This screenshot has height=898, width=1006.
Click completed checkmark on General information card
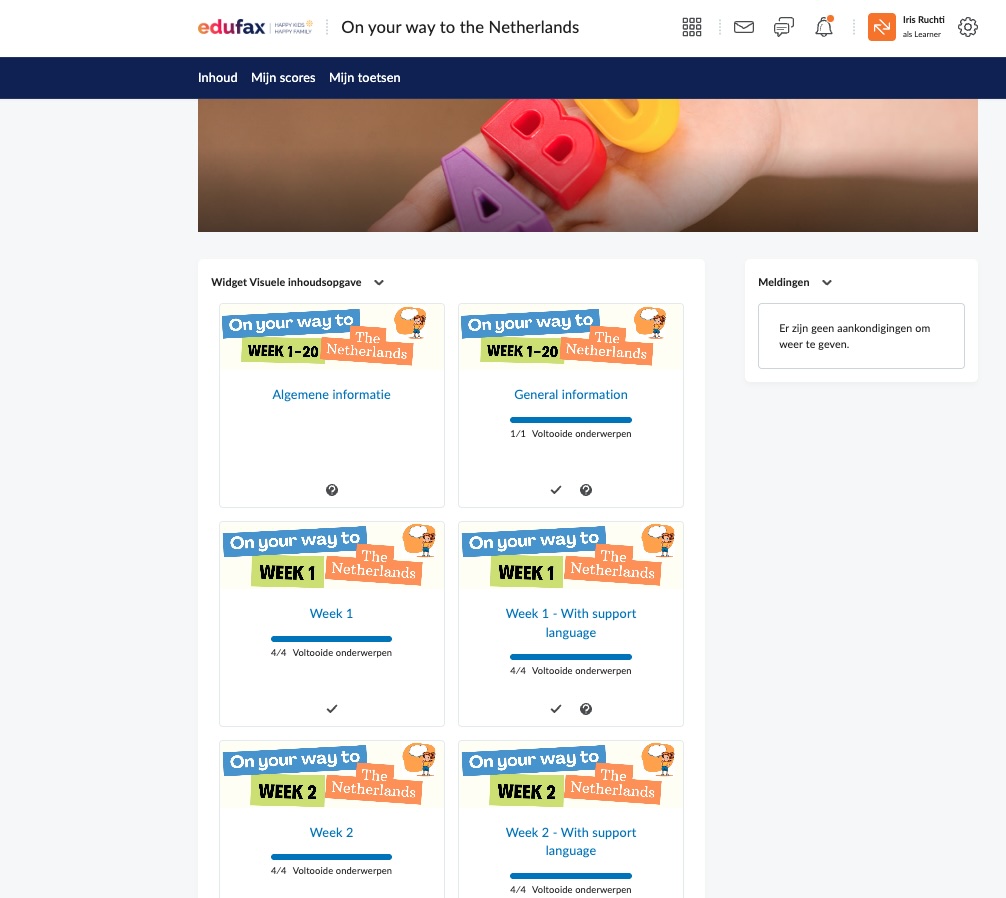tap(556, 490)
